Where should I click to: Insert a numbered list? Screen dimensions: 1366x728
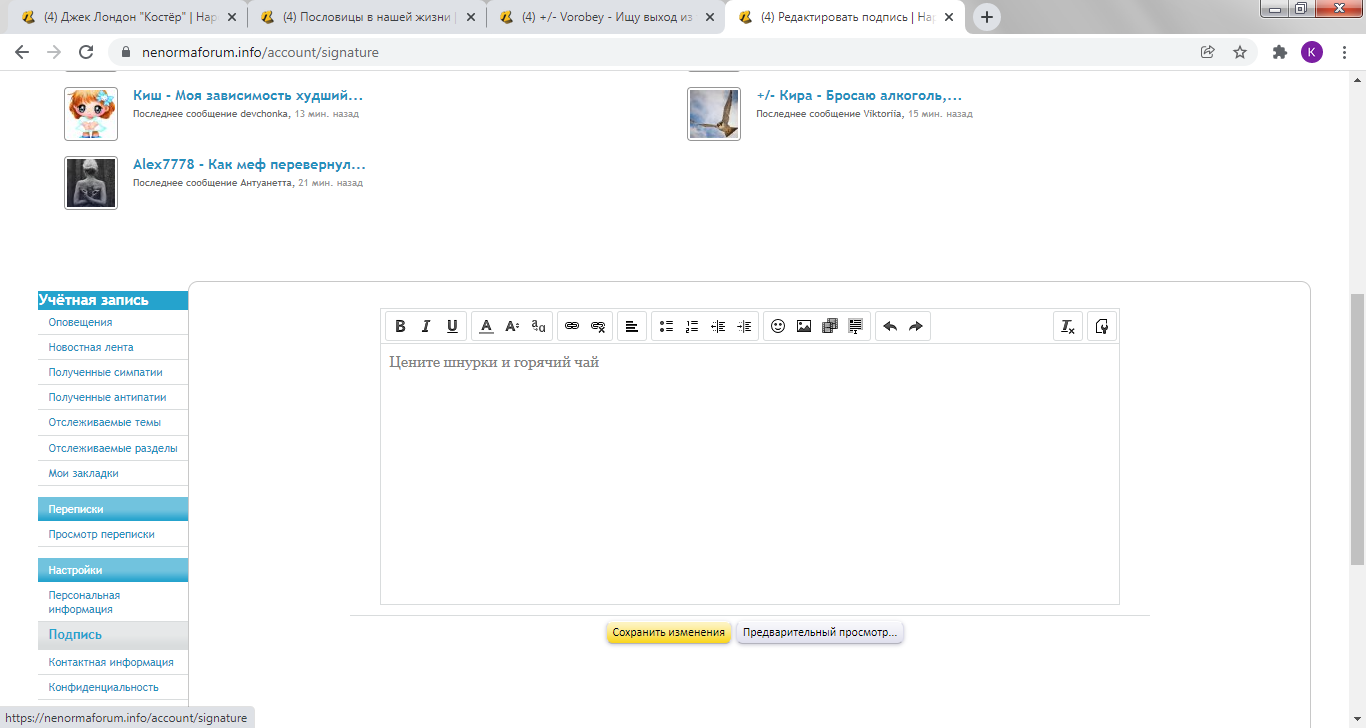click(x=692, y=326)
